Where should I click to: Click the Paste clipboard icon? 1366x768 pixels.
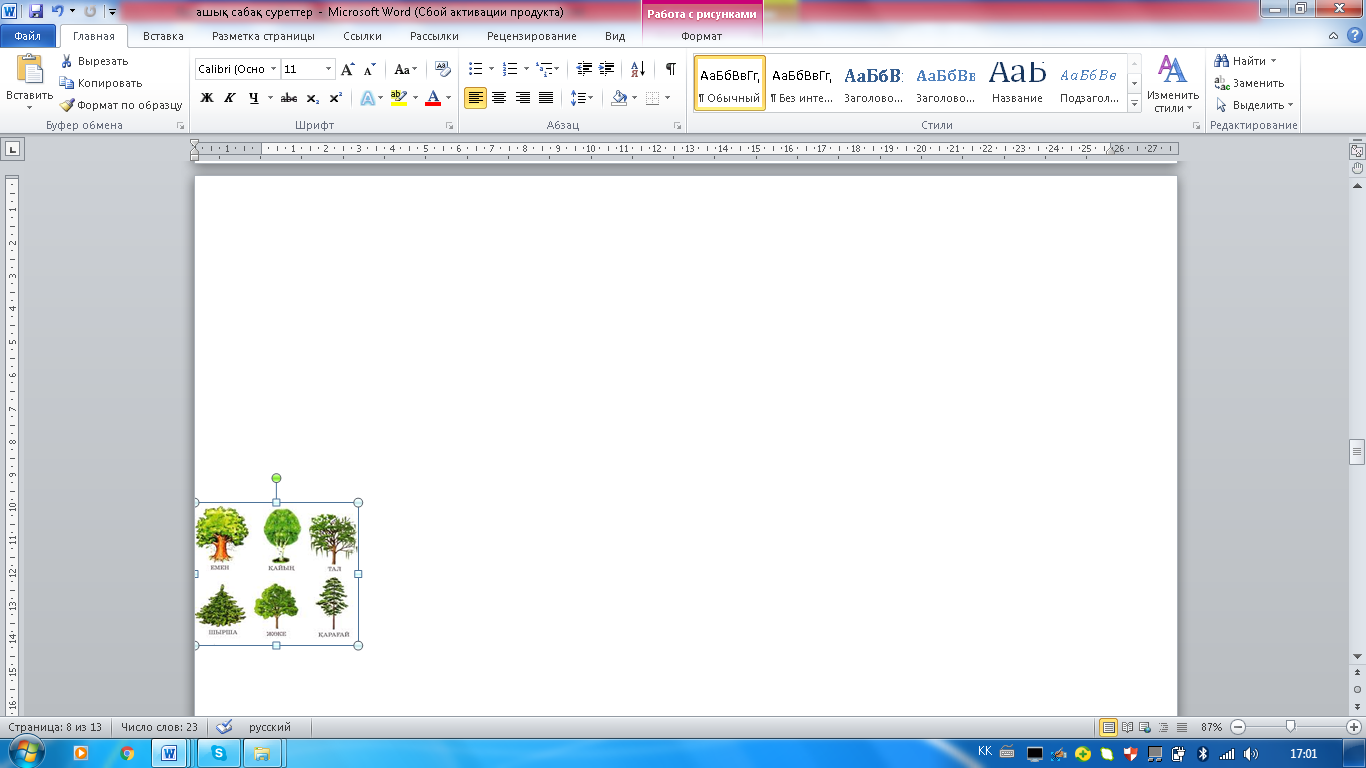(30, 71)
